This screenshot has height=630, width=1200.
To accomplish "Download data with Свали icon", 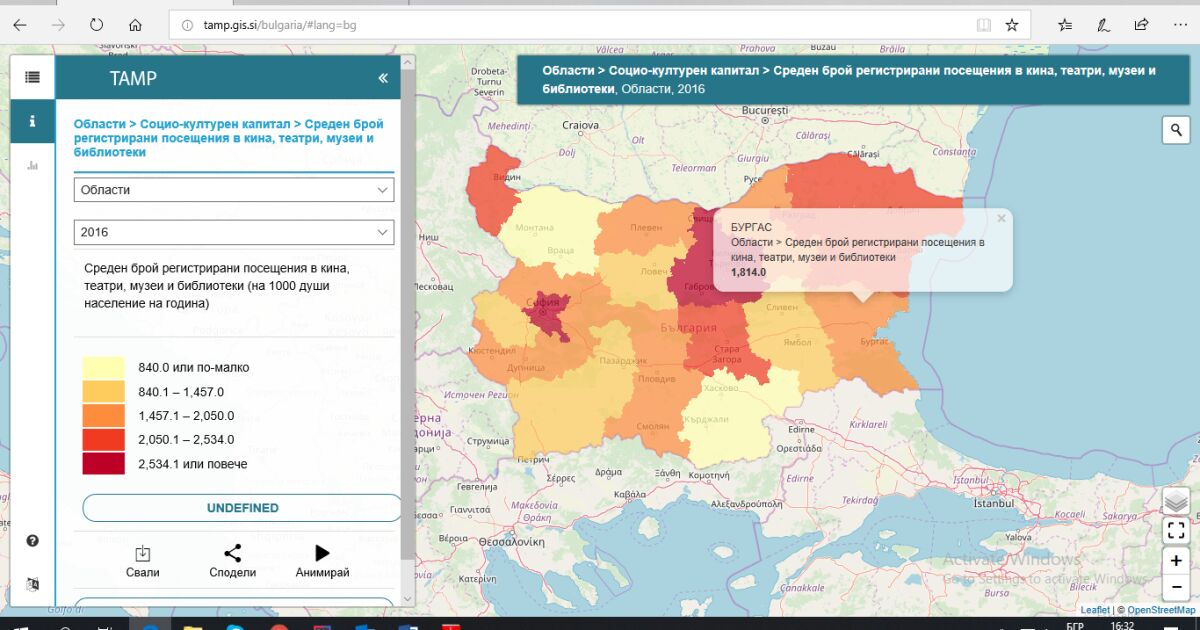I will [x=142, y=562].
